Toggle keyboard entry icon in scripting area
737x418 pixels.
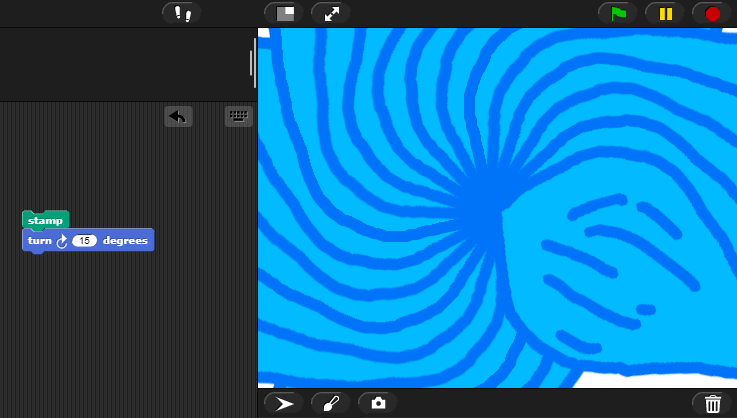click(x=239, y=117)
